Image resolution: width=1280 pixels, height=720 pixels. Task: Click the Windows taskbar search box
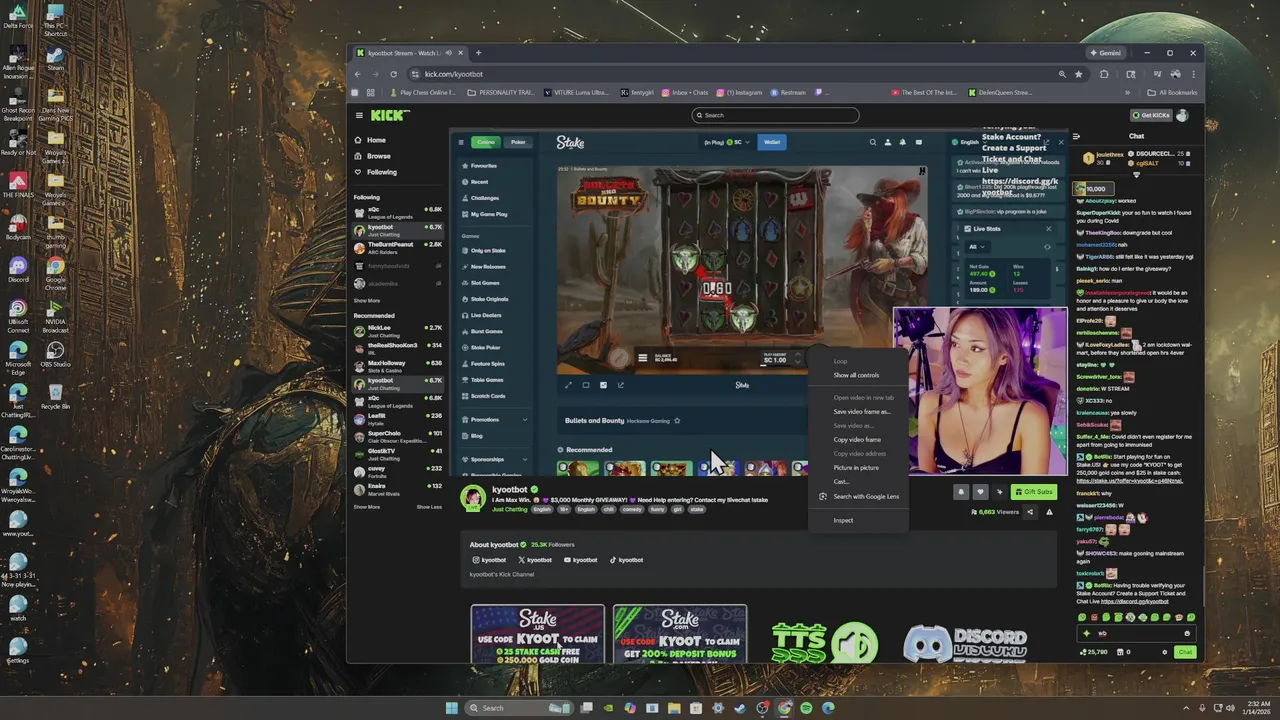pyautogui.click(x=519, y=708)
